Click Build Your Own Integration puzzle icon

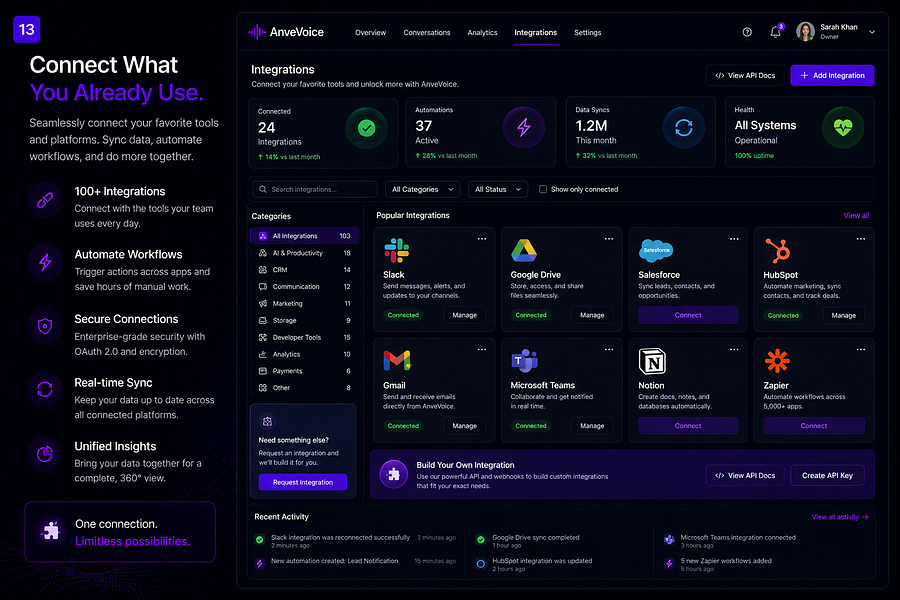point(394,474)
